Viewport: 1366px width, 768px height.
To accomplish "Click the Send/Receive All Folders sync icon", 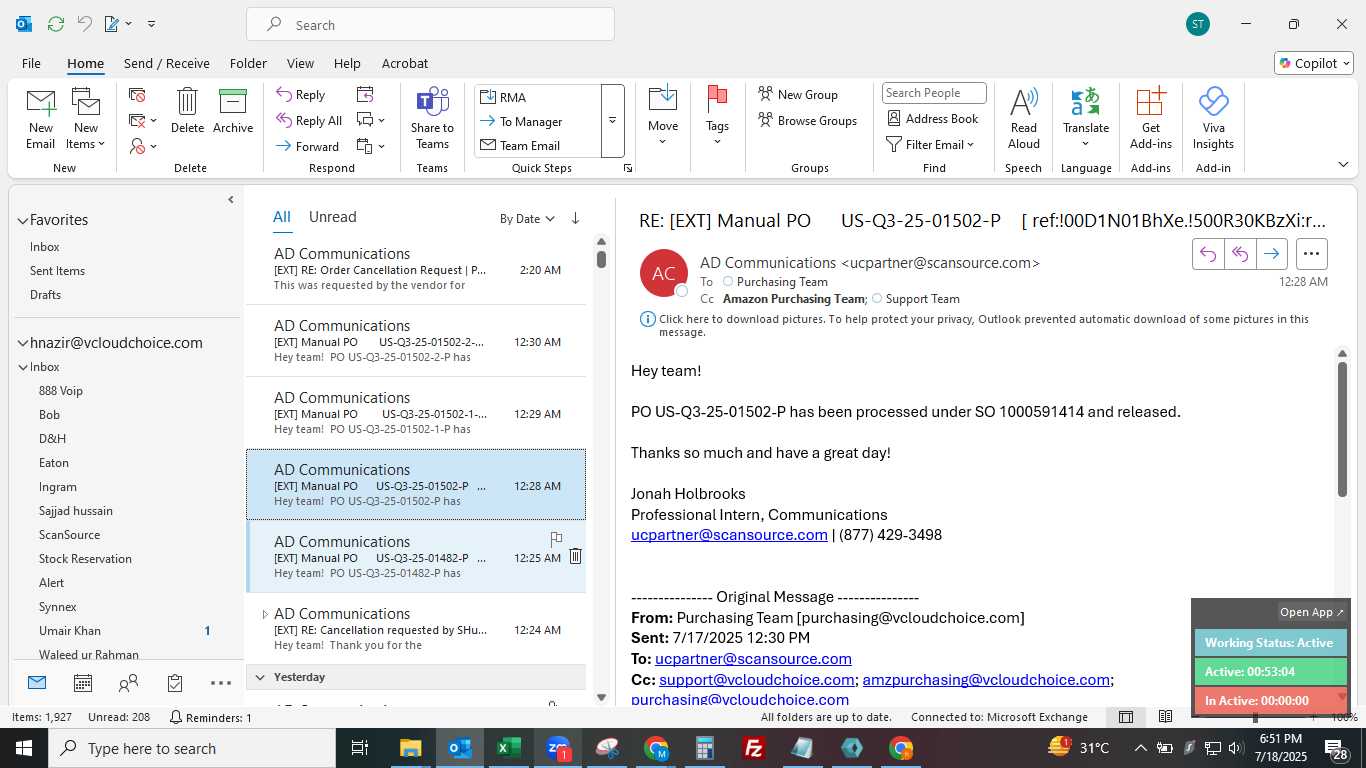I will tap(56, 24).
